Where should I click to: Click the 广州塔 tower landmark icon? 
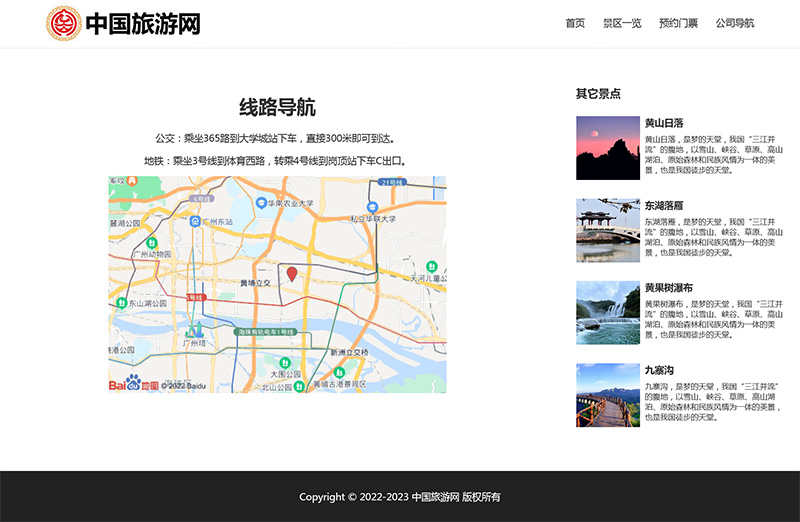(x=198, y=330)
